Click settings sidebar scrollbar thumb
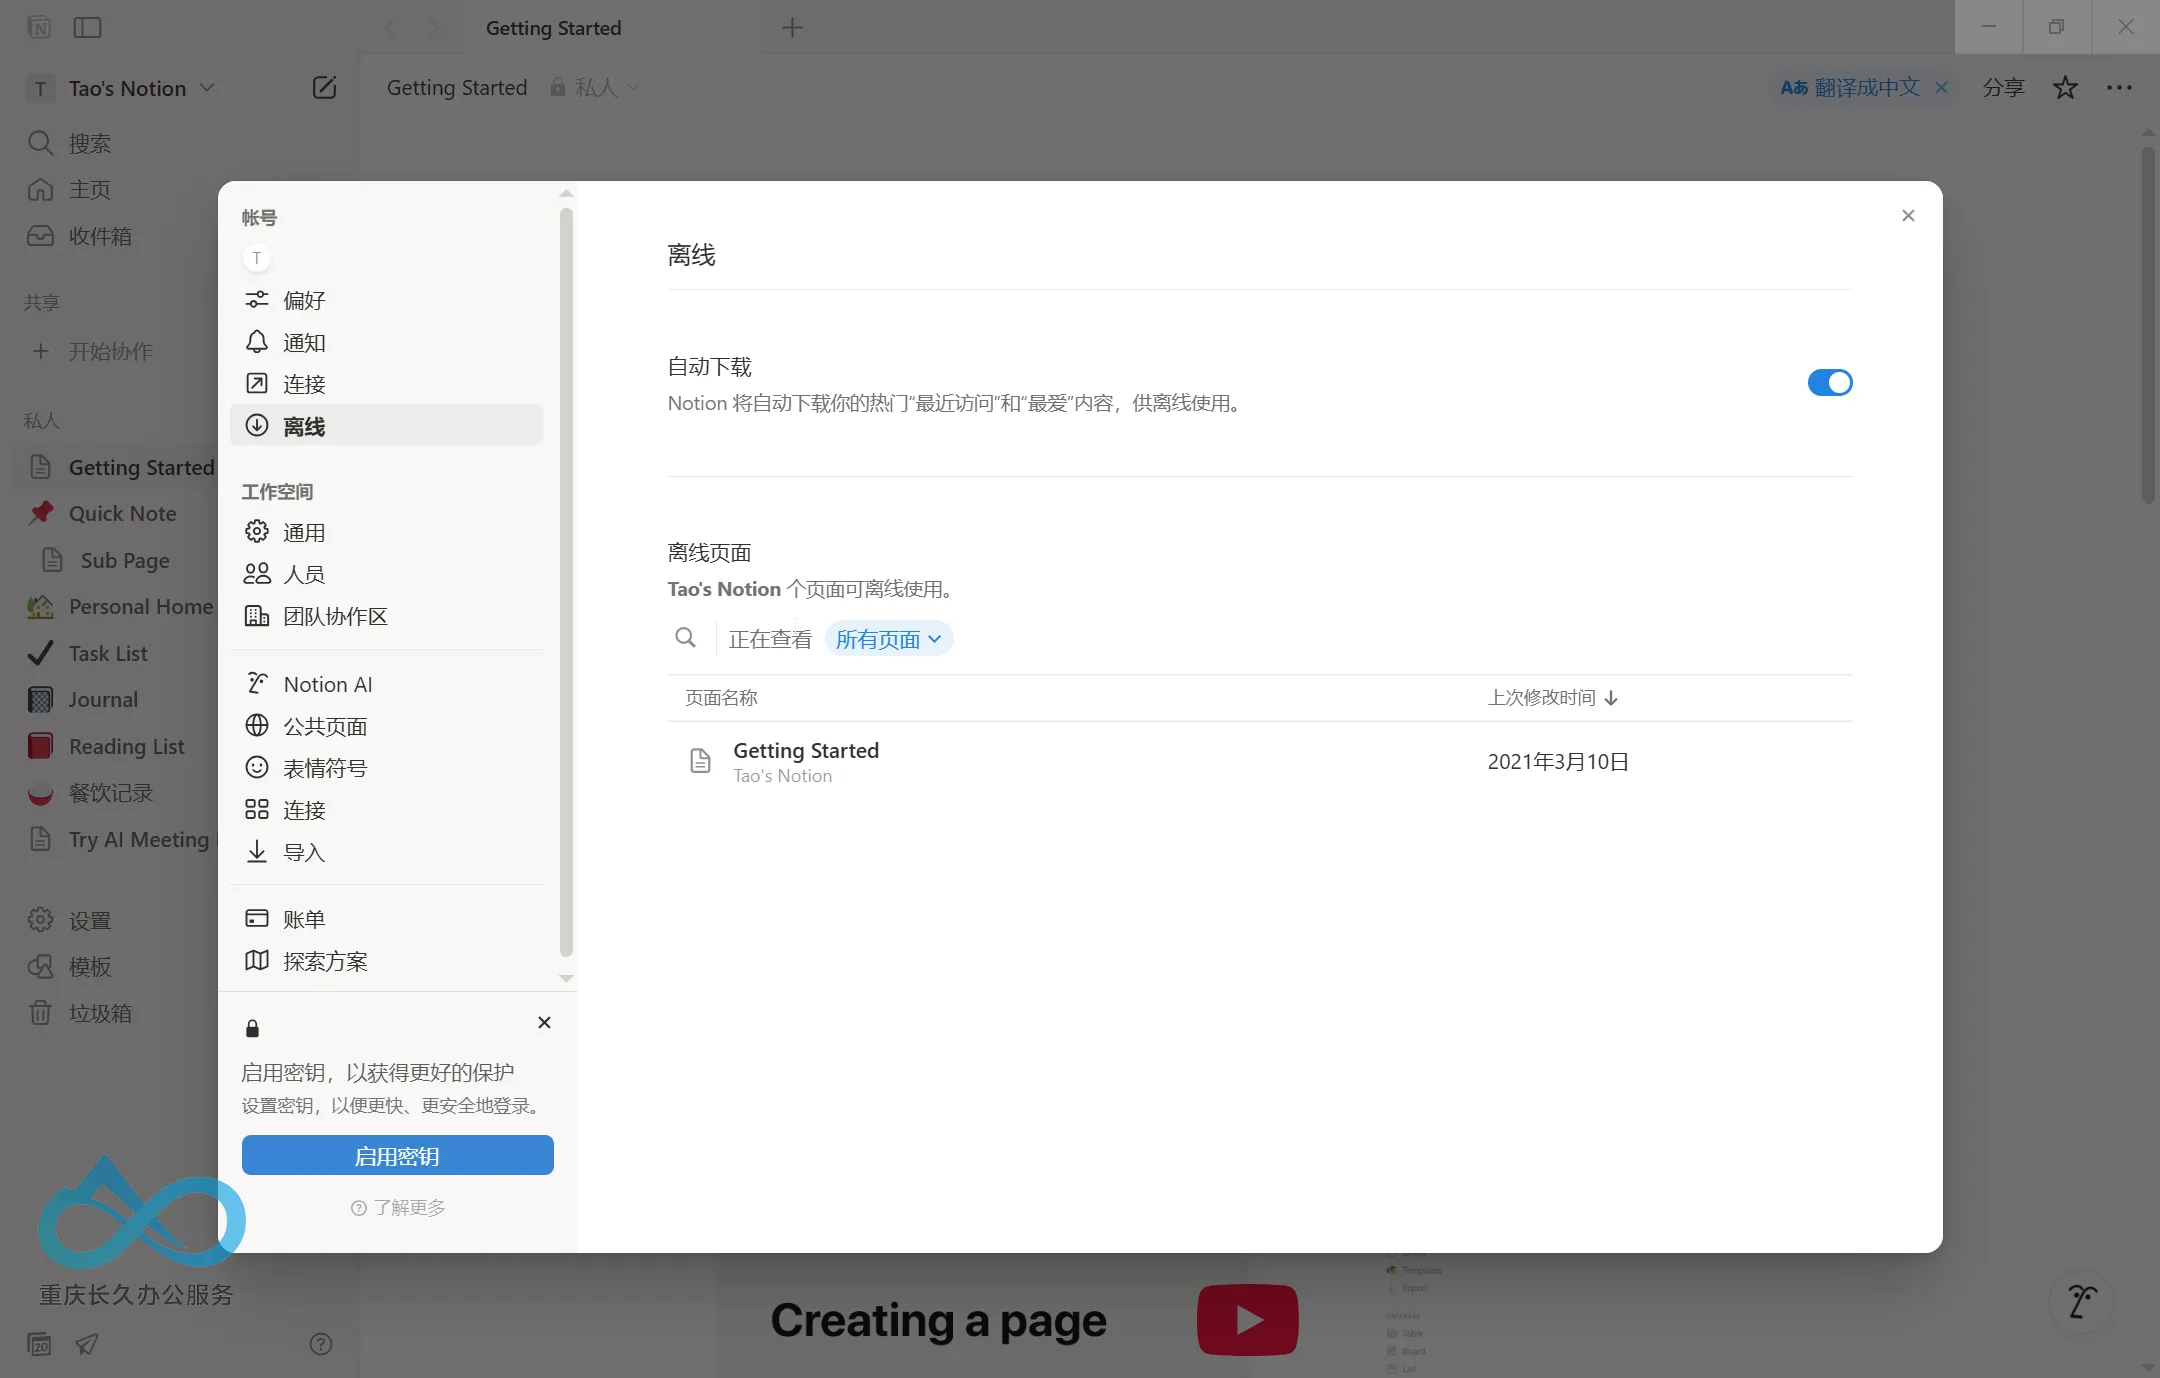Image resolution: width=2160 pixels, height=1378 pixels. click(x=566, y=580)
